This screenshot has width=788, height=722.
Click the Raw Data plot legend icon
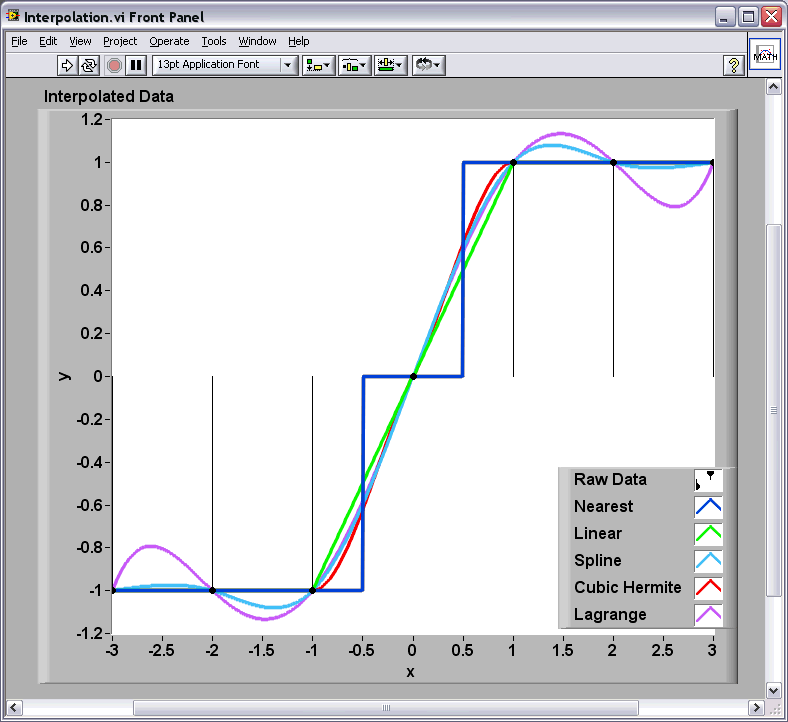pos(708,480)
